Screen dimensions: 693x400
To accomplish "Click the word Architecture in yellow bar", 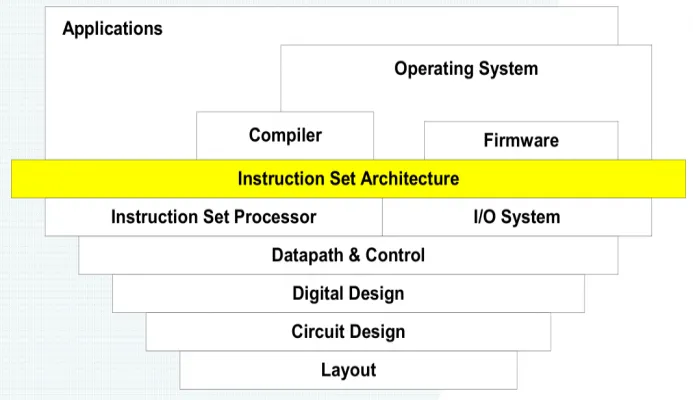I will (x=410, y=179).
